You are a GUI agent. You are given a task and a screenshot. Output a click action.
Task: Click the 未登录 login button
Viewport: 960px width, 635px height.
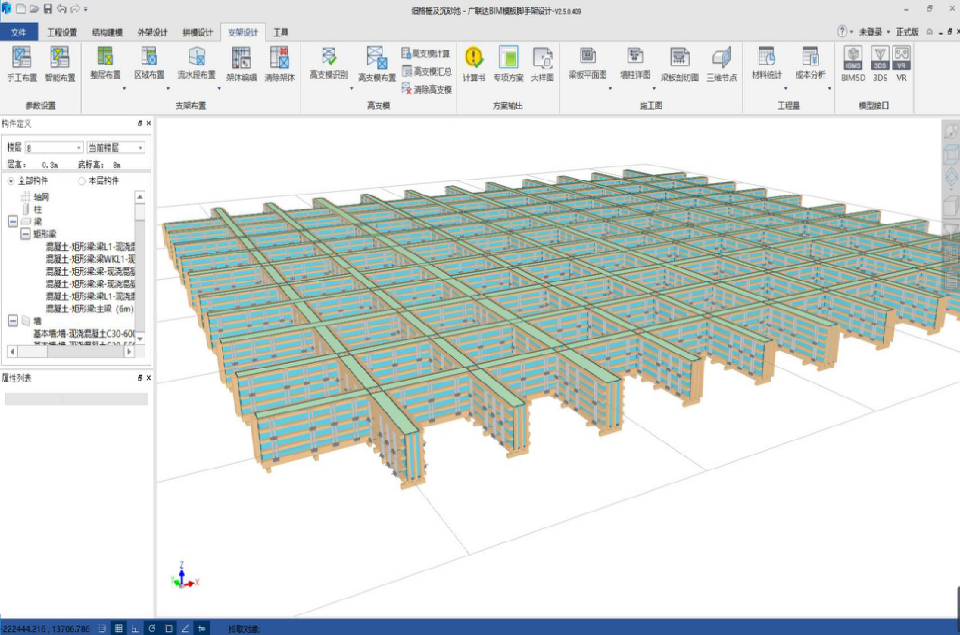(x=870, y=31)
